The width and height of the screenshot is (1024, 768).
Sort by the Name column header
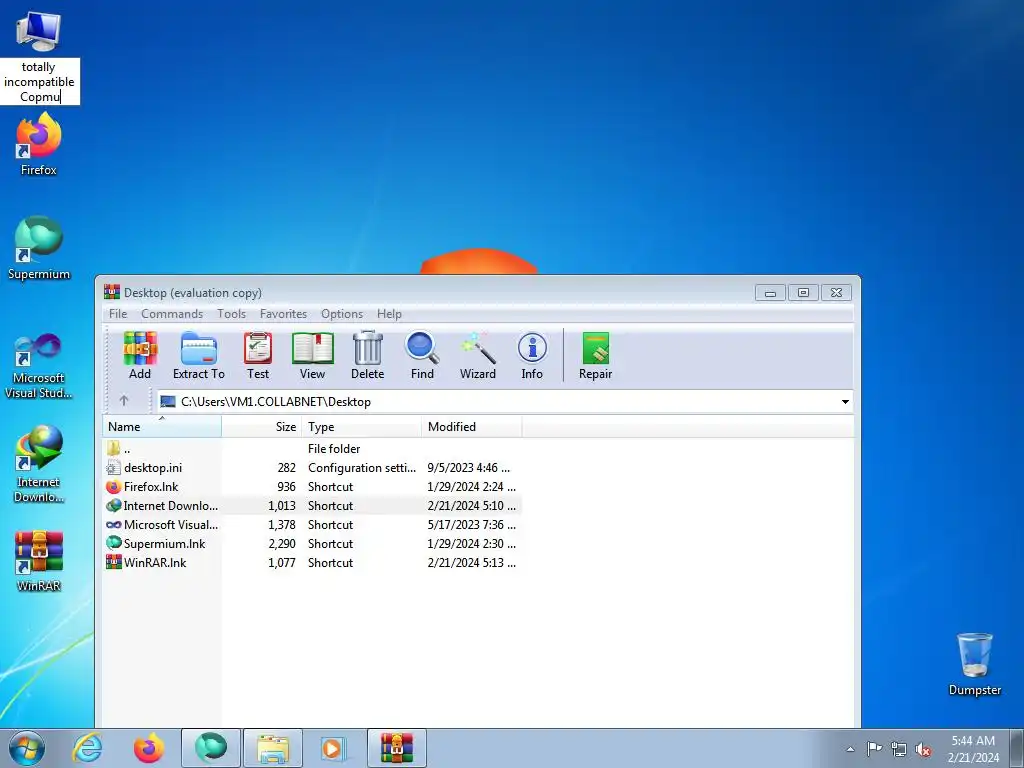pos(162,426)
